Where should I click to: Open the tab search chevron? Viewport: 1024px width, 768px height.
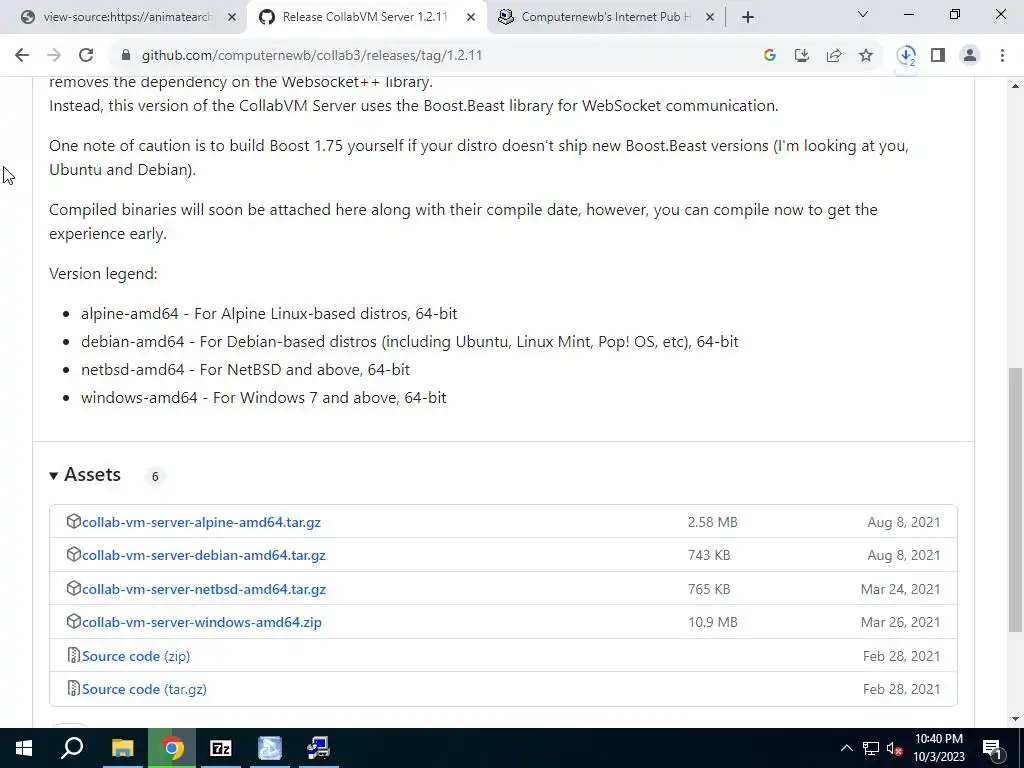point(863,14)
